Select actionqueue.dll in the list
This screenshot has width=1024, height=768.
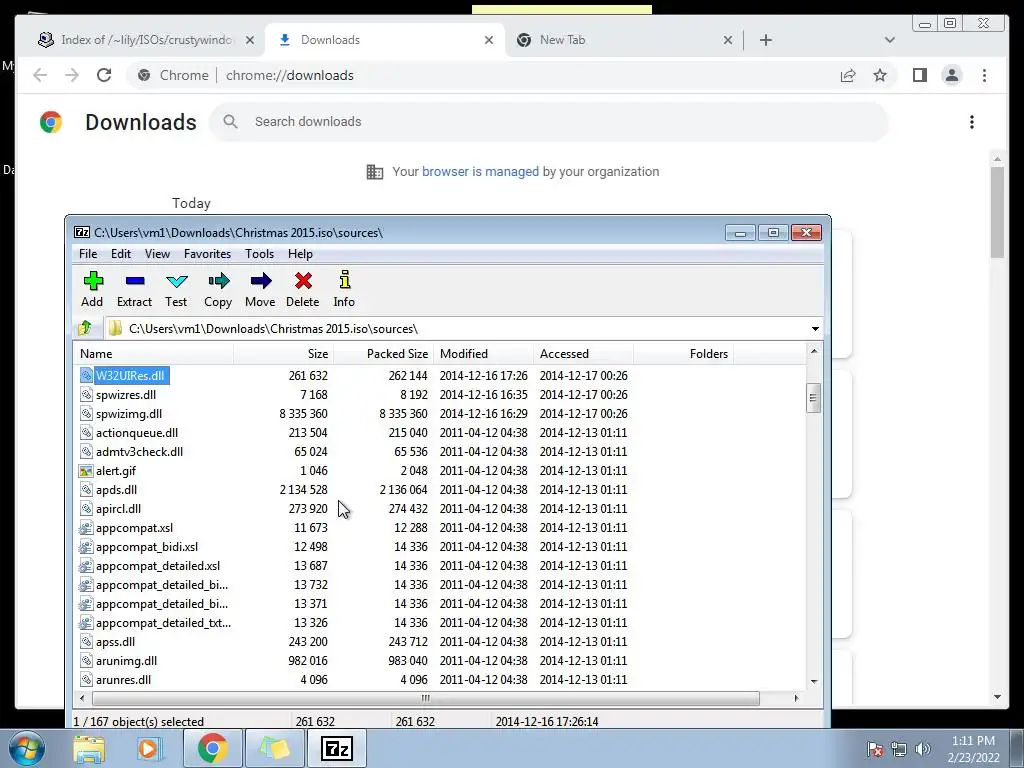pos(136,433)
